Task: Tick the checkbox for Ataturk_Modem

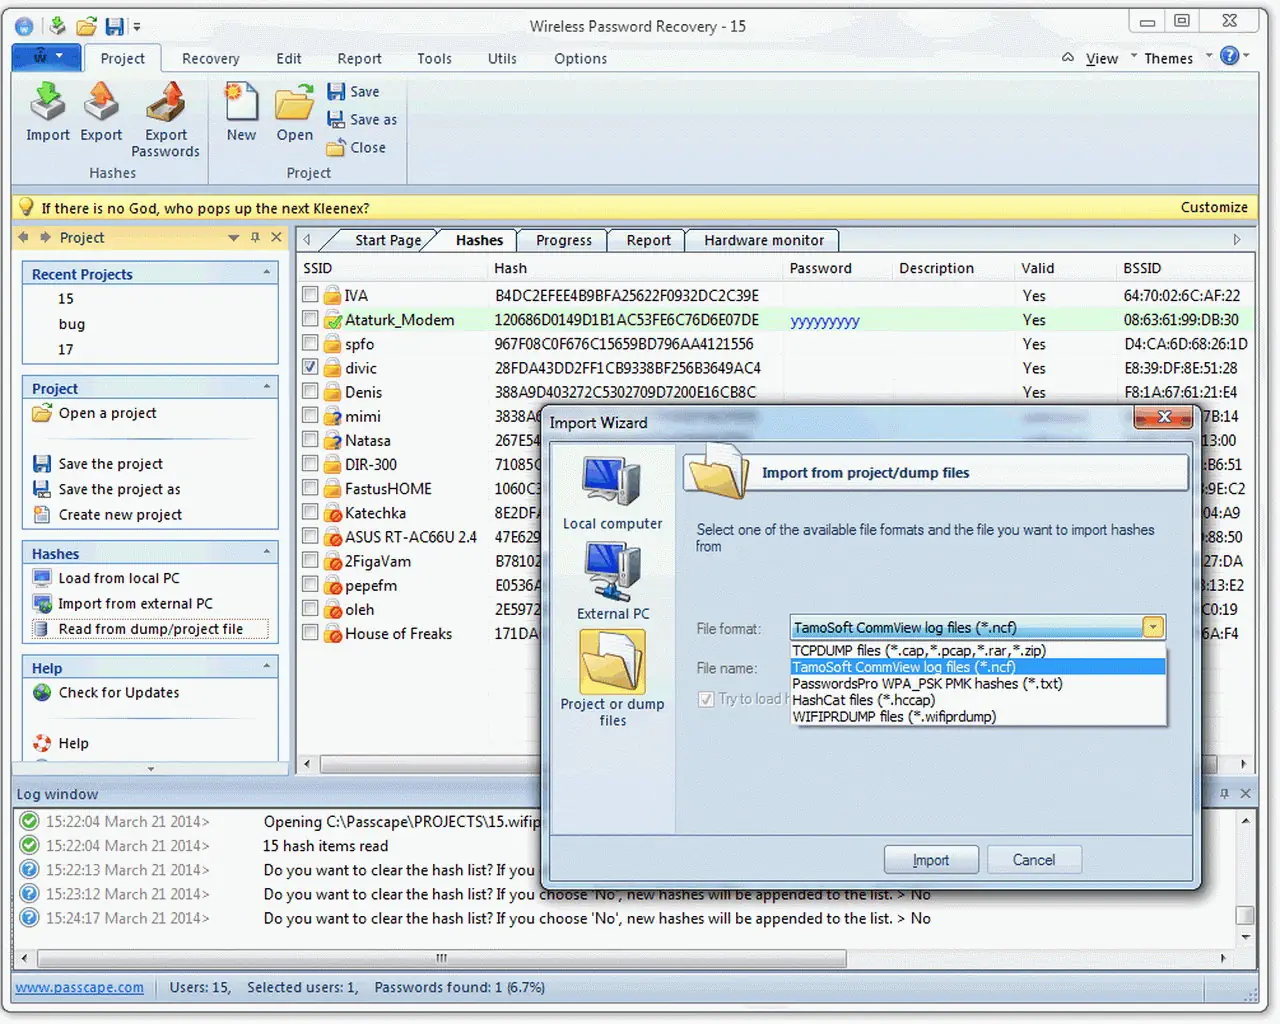Action: tap(311, 319)
